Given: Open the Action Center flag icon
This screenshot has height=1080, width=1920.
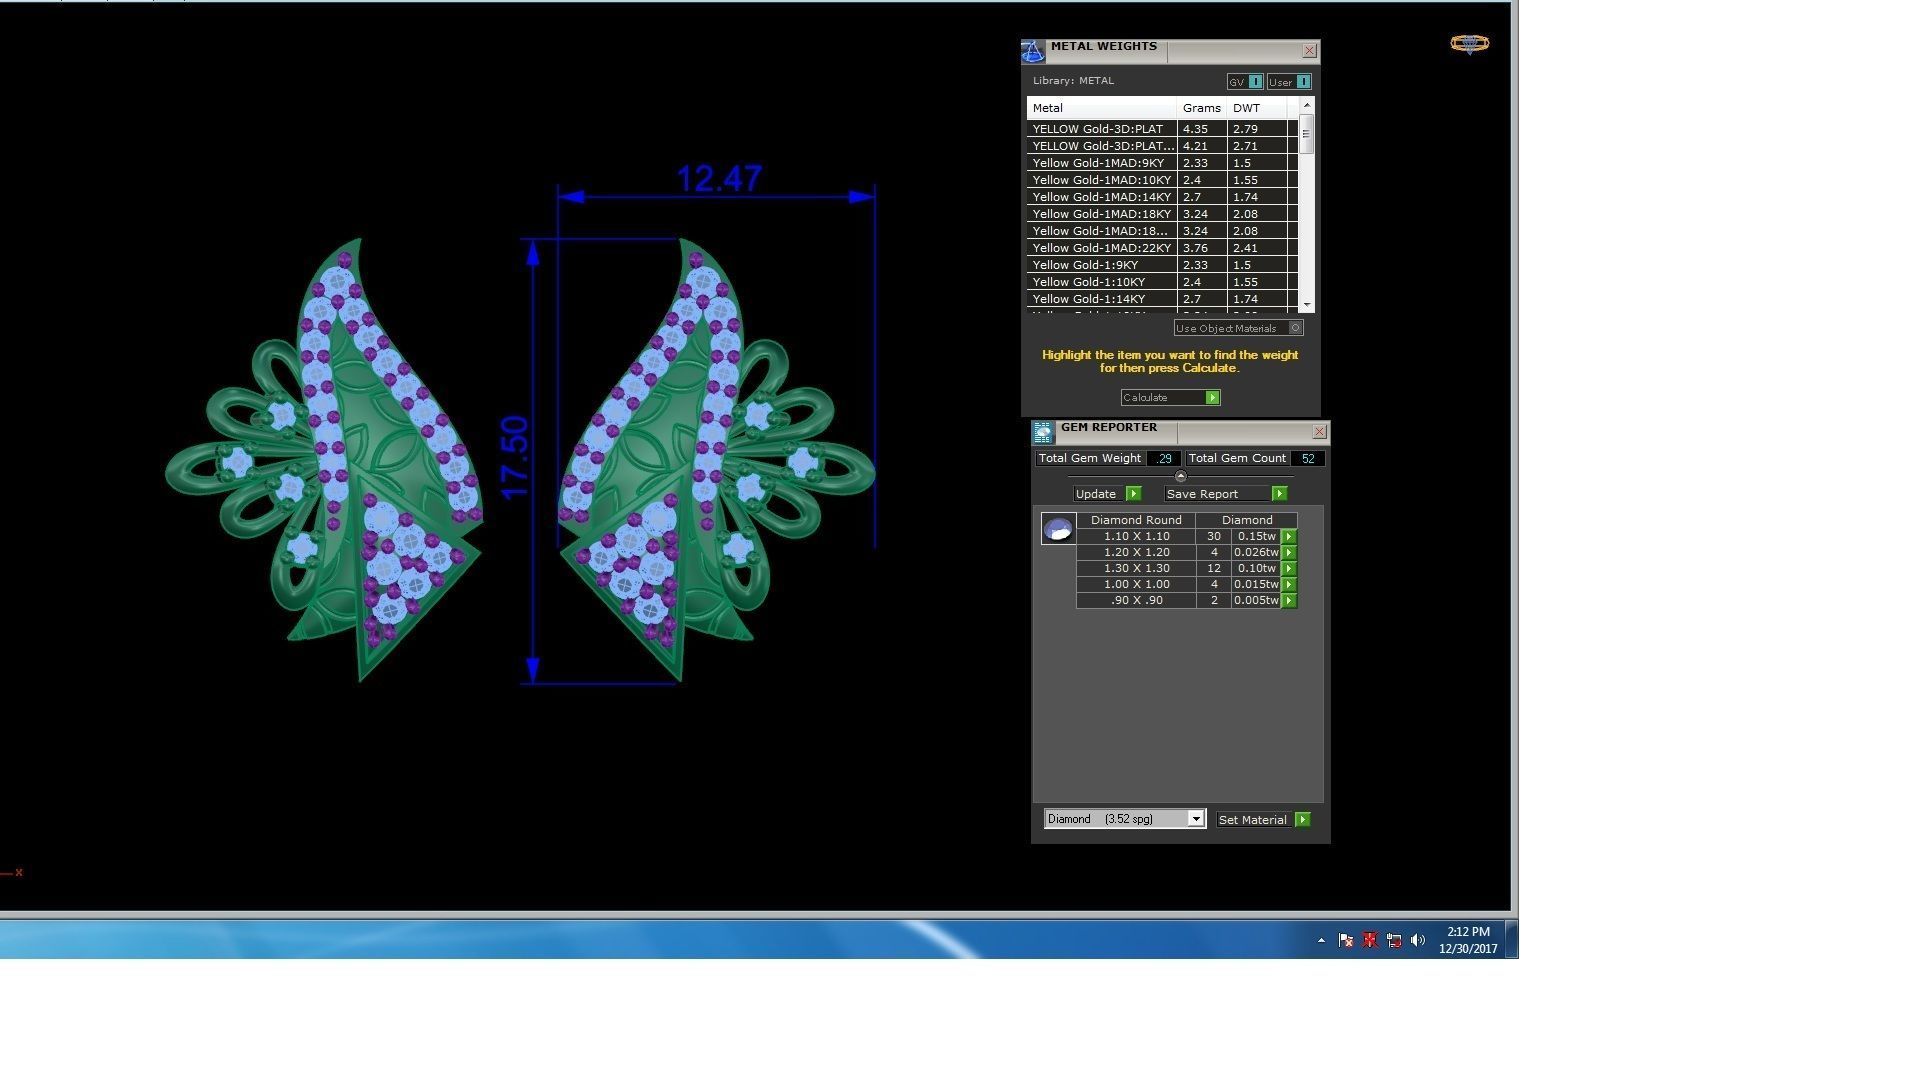Looking at the screenshot, I should tap(1345, 940).
